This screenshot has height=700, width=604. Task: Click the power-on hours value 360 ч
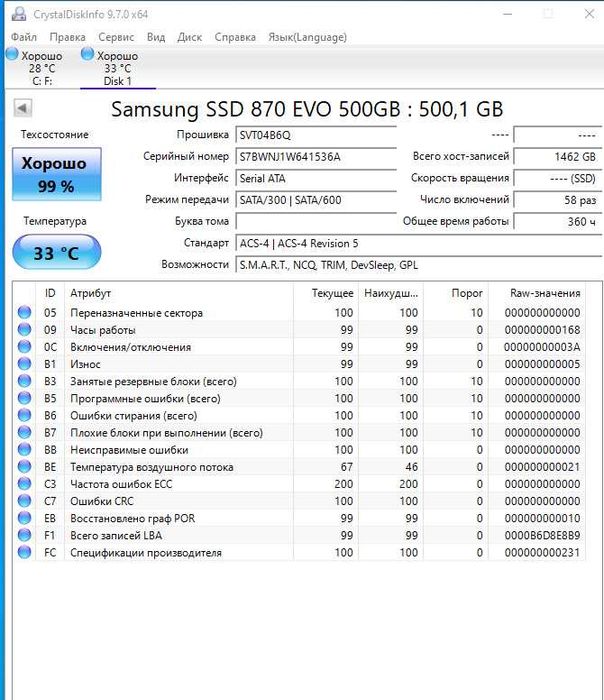coord(557,221)
